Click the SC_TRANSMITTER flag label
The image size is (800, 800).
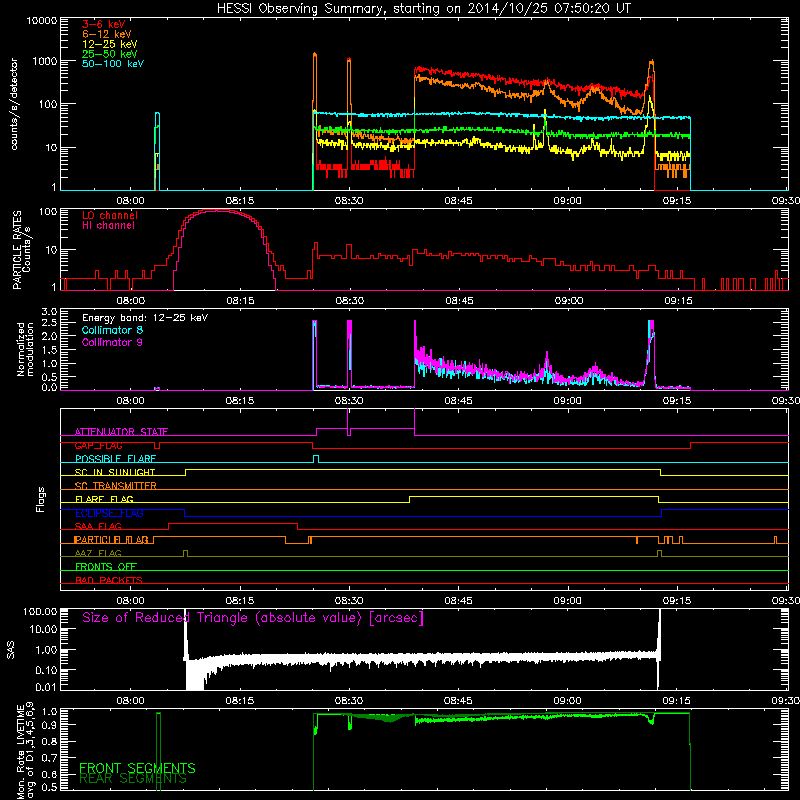116,486
